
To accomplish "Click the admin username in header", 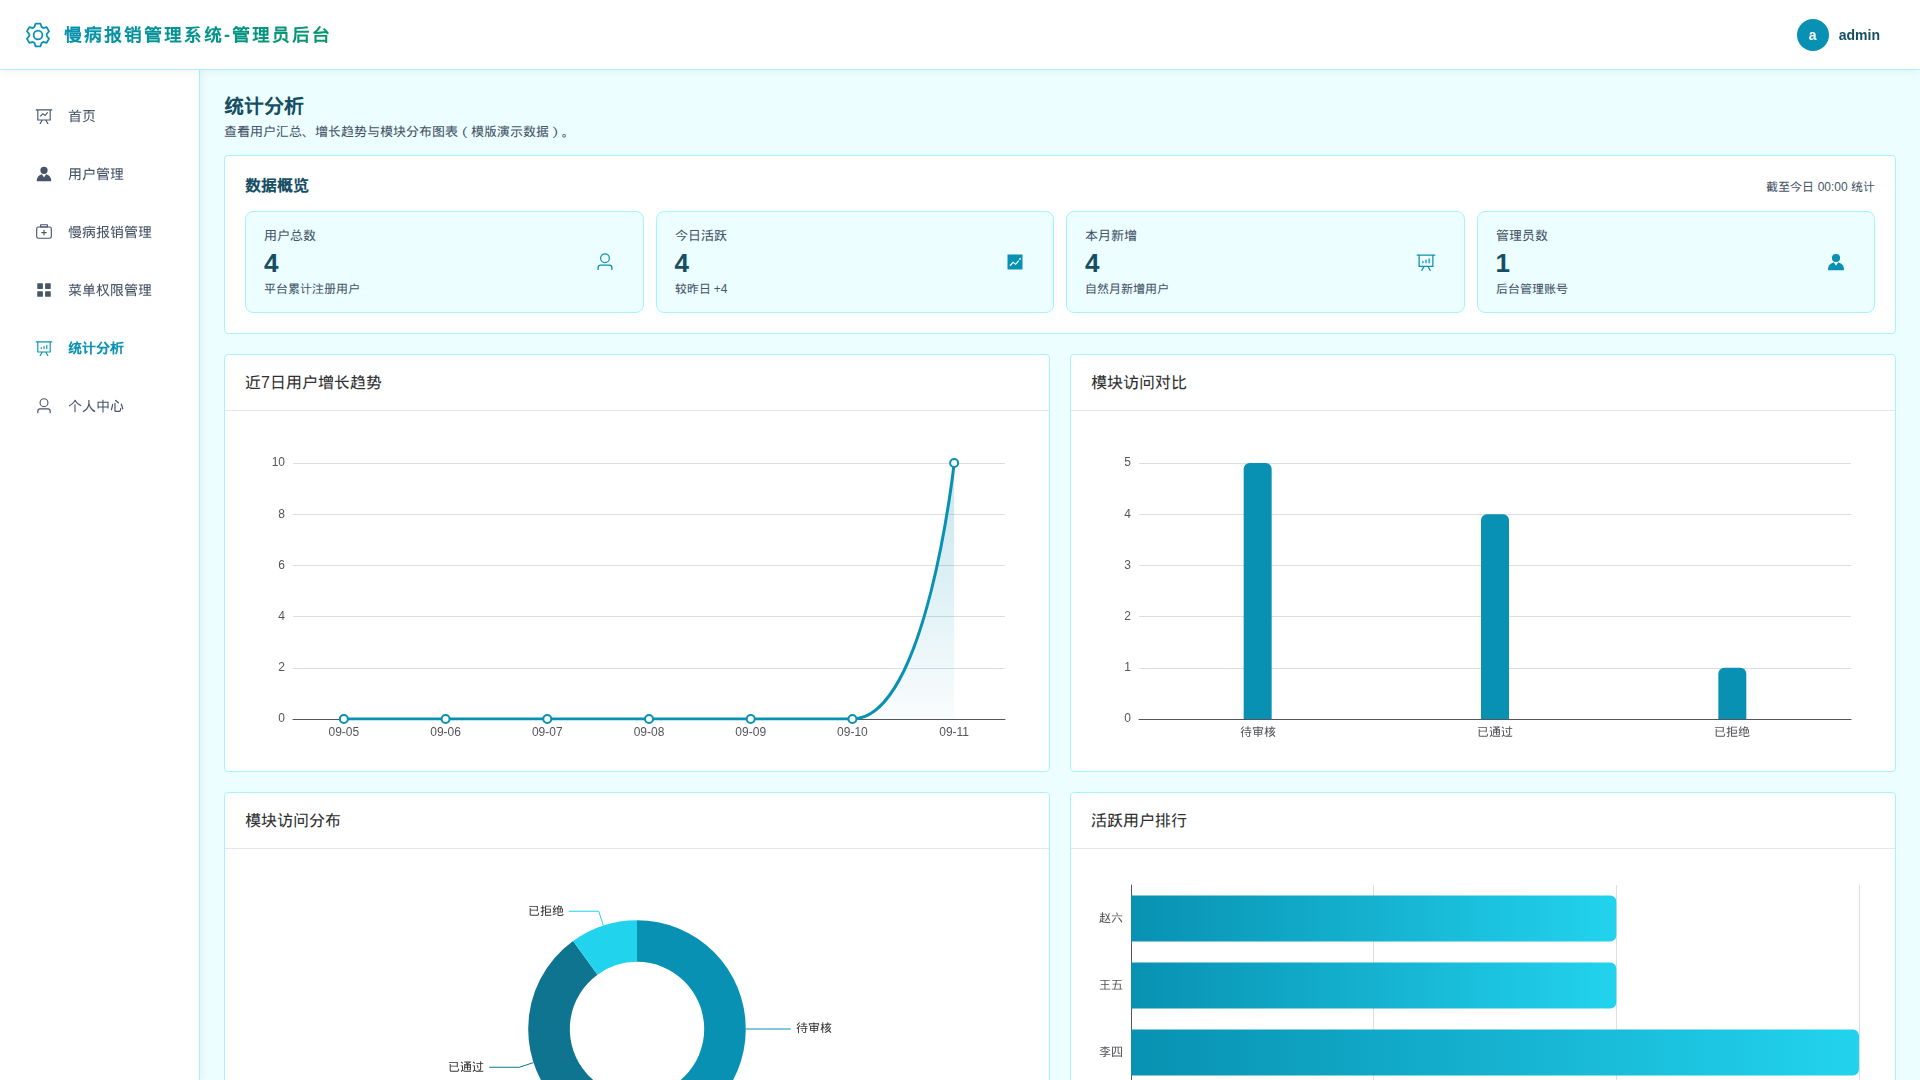I will tap(1859, 35).
